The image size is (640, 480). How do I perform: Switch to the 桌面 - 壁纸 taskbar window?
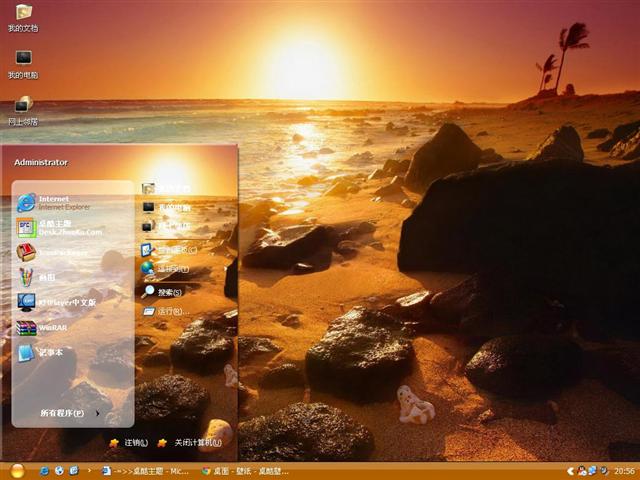(x=245, y=470)
